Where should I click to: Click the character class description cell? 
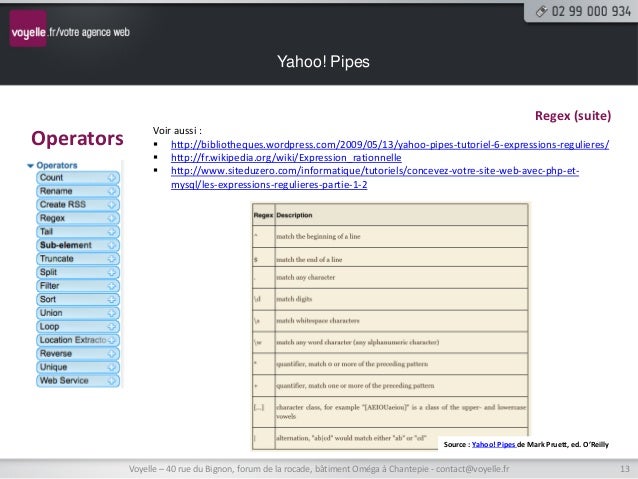click(x=401, y=411)
